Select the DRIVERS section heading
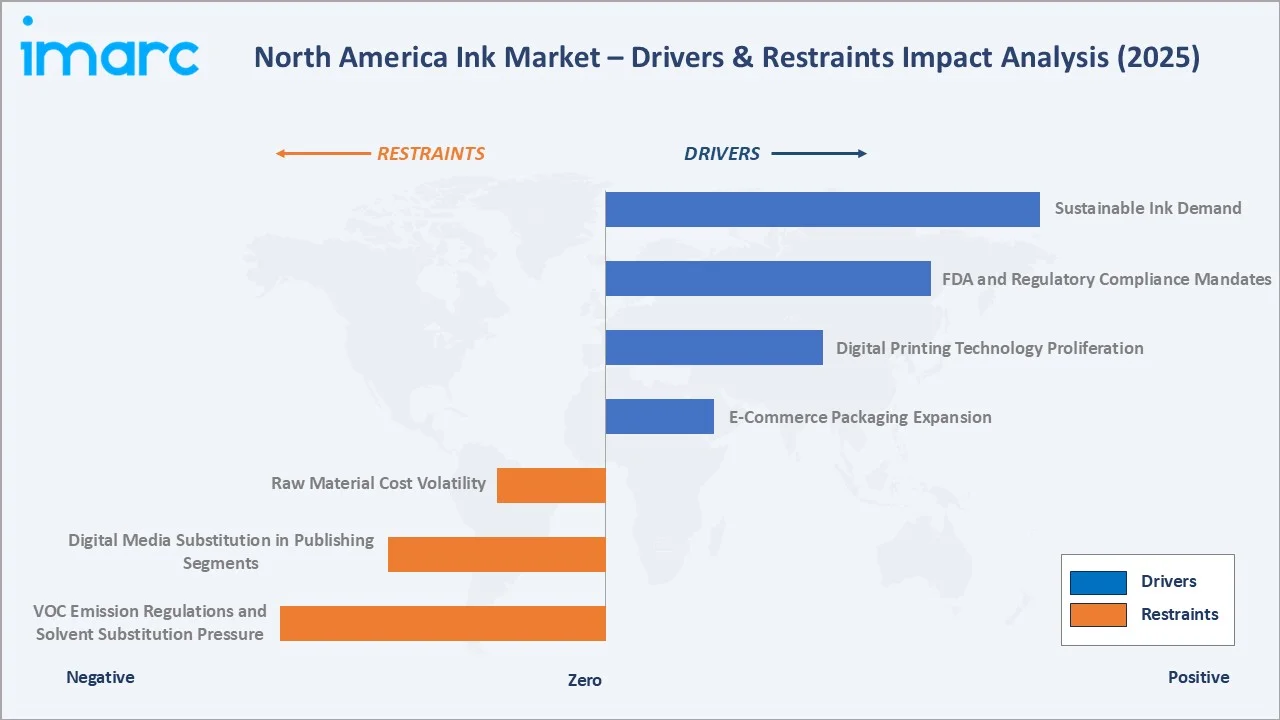The height and width of the screenshot is (720, 1280). 722,153
